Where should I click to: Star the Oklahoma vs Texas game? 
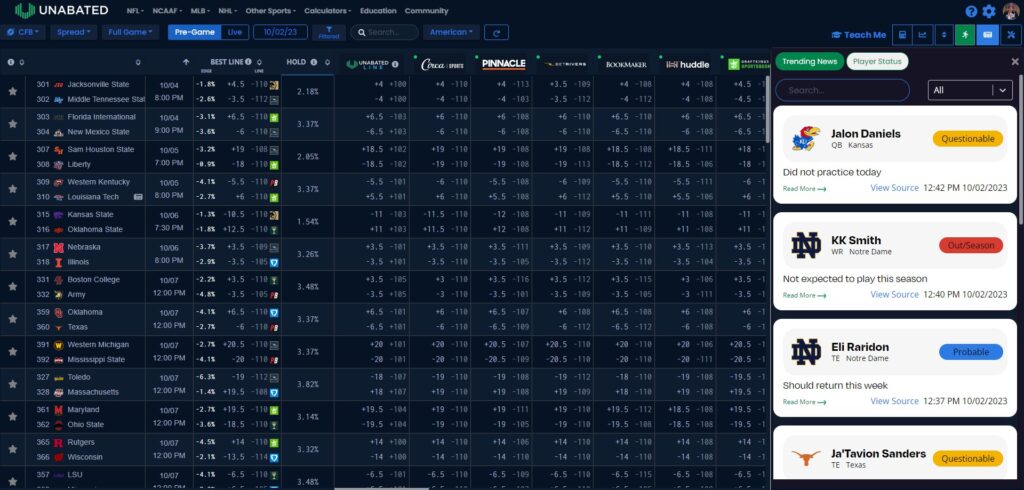click(12, 319)
